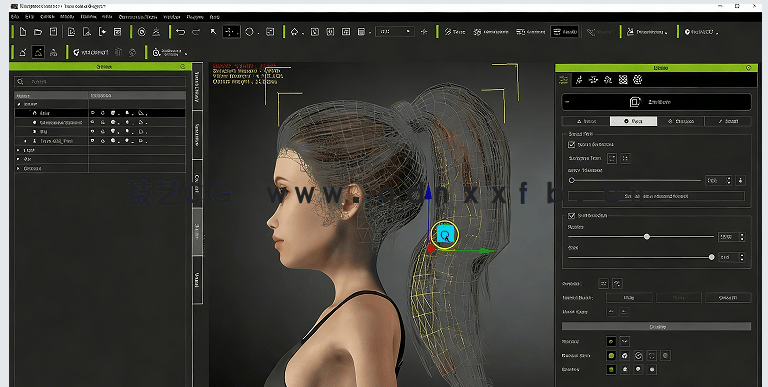
Task: Collapse the top root node in scene tree
Action: point(19,104)
